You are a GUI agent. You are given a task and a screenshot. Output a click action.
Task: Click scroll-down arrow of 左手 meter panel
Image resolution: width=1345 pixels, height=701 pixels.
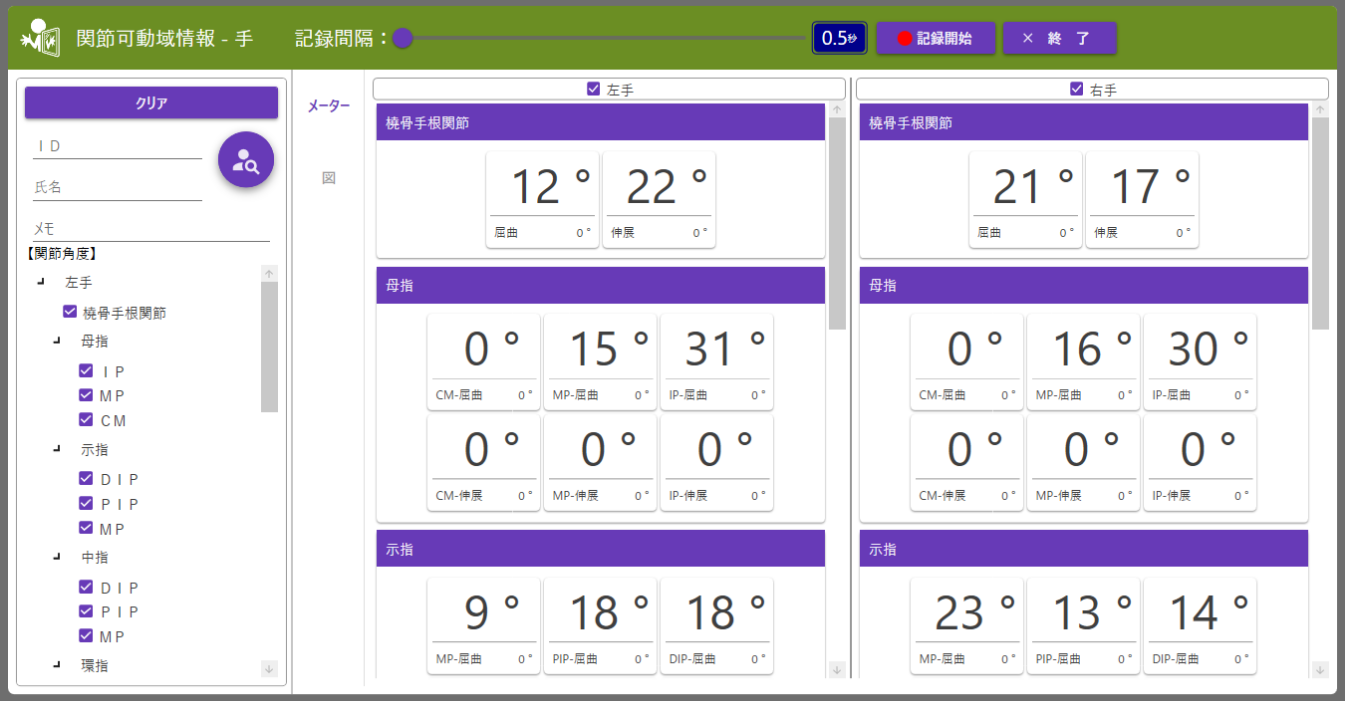[x=837, y=669]
